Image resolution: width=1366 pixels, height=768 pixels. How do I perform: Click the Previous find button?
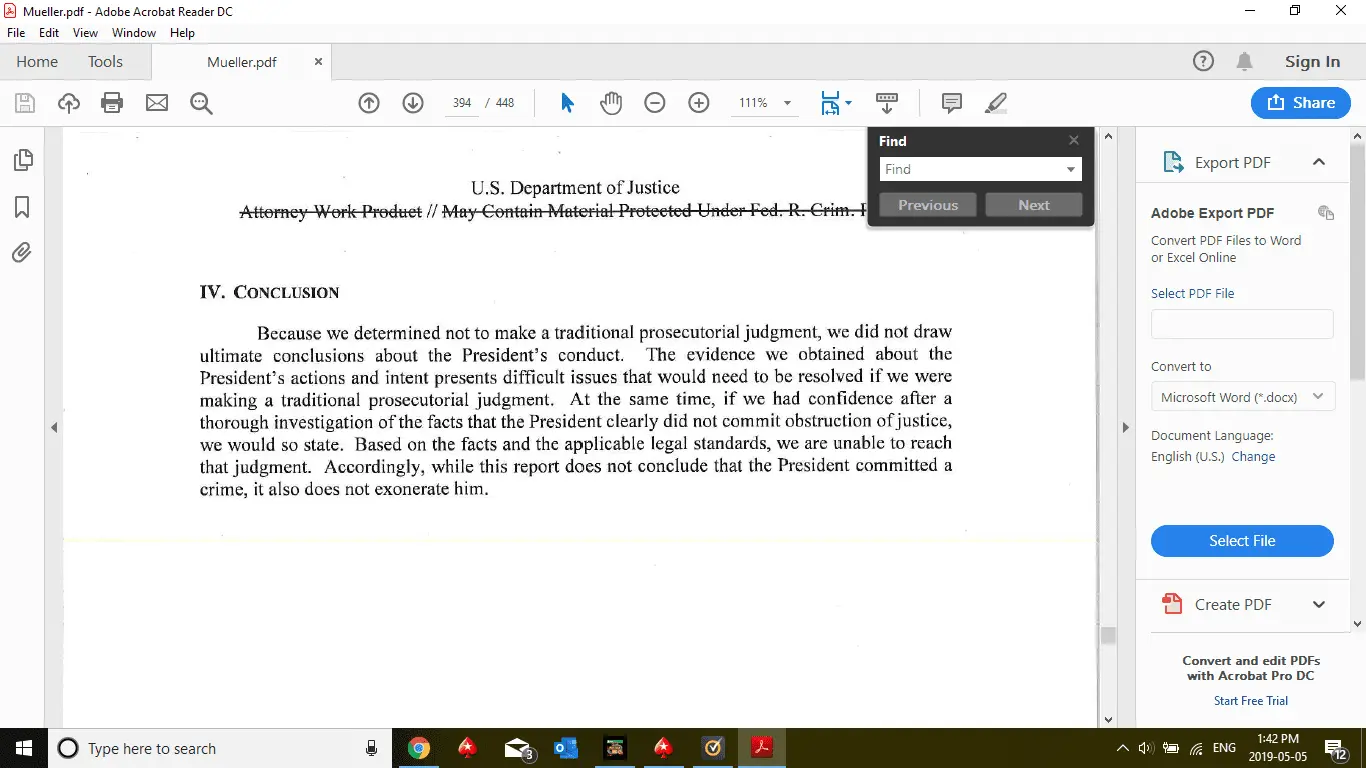pyautogui.click(x=928, y=205)
